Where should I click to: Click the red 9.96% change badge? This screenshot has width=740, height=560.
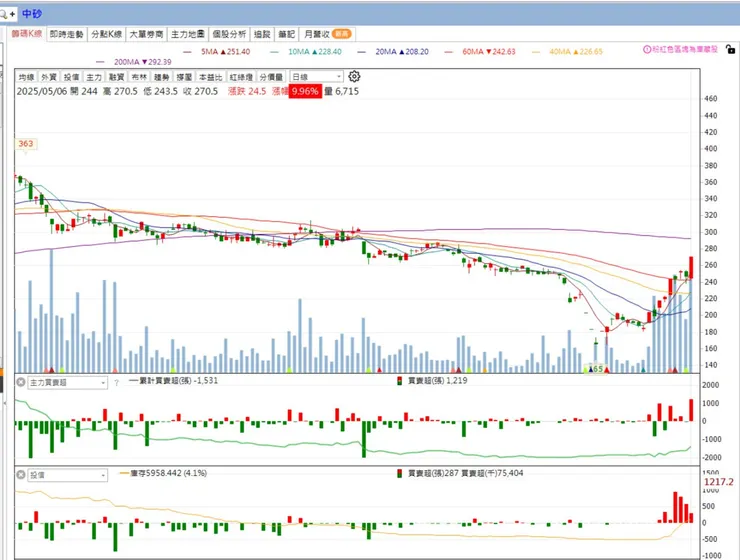pyautogui.click(x=305, y=91)
